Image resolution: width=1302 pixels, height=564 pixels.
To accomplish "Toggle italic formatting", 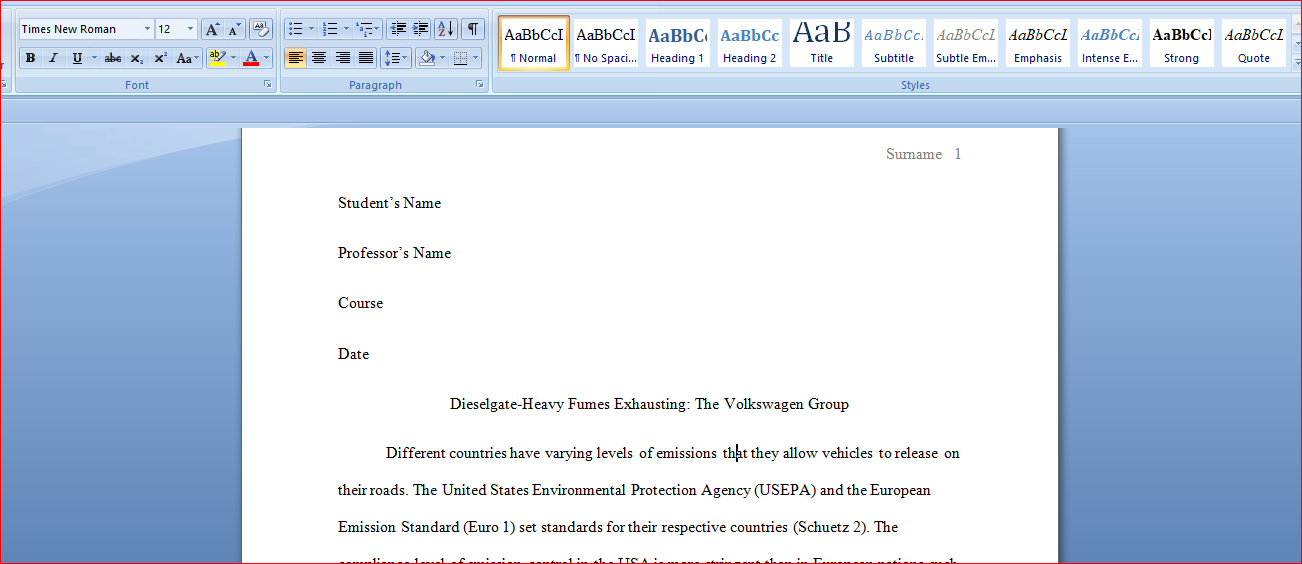I will coord(53,58).
